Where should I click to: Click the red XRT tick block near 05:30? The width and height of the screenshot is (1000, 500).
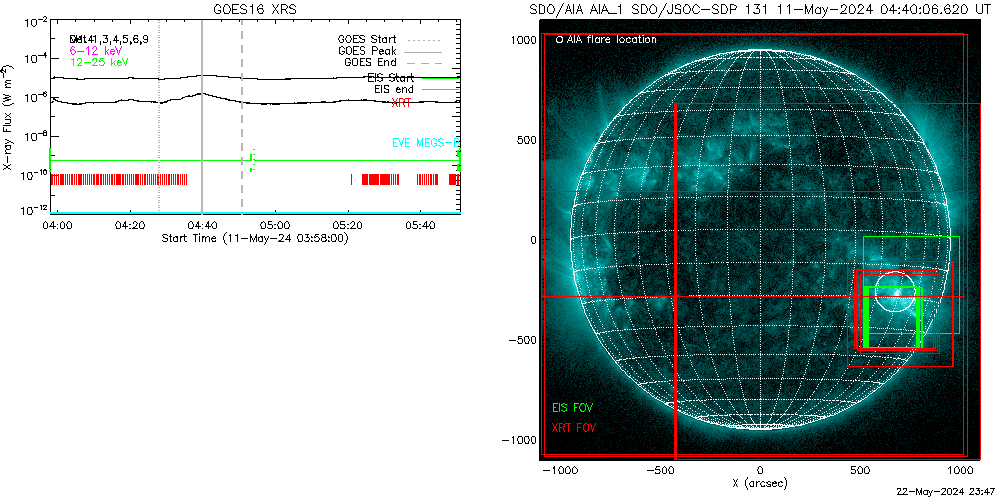pos(380,179)
